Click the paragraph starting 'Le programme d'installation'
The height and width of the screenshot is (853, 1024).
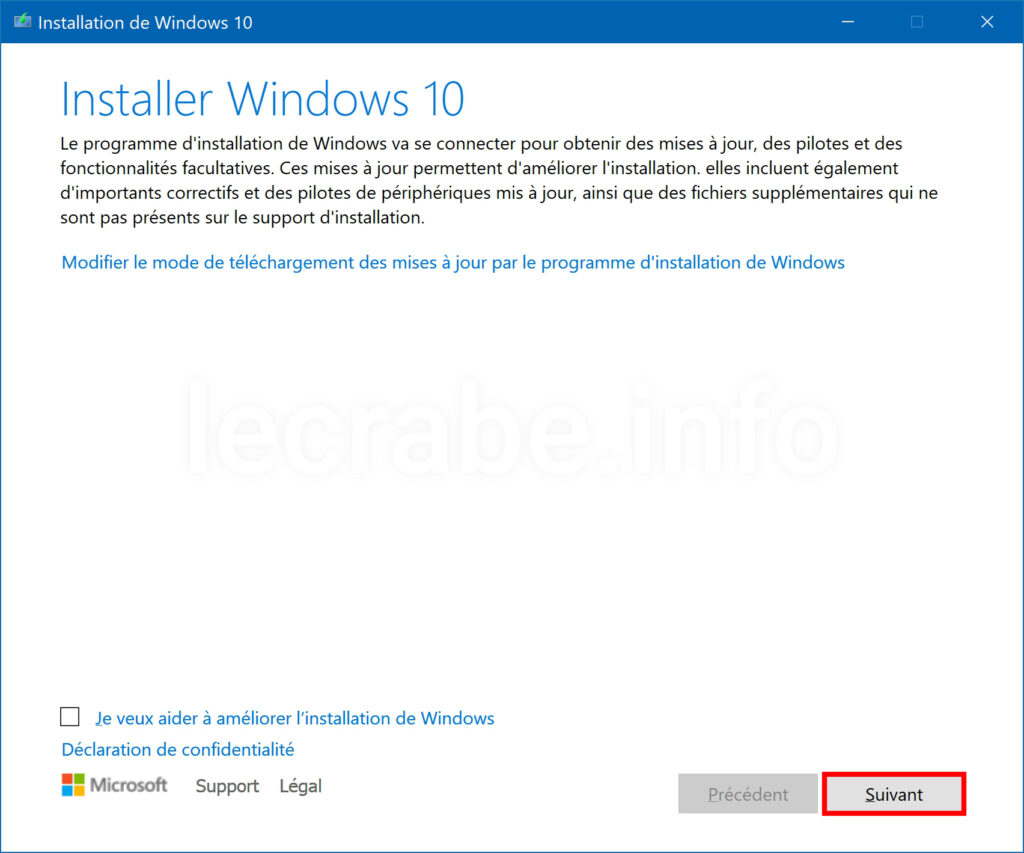coord(499,180)
